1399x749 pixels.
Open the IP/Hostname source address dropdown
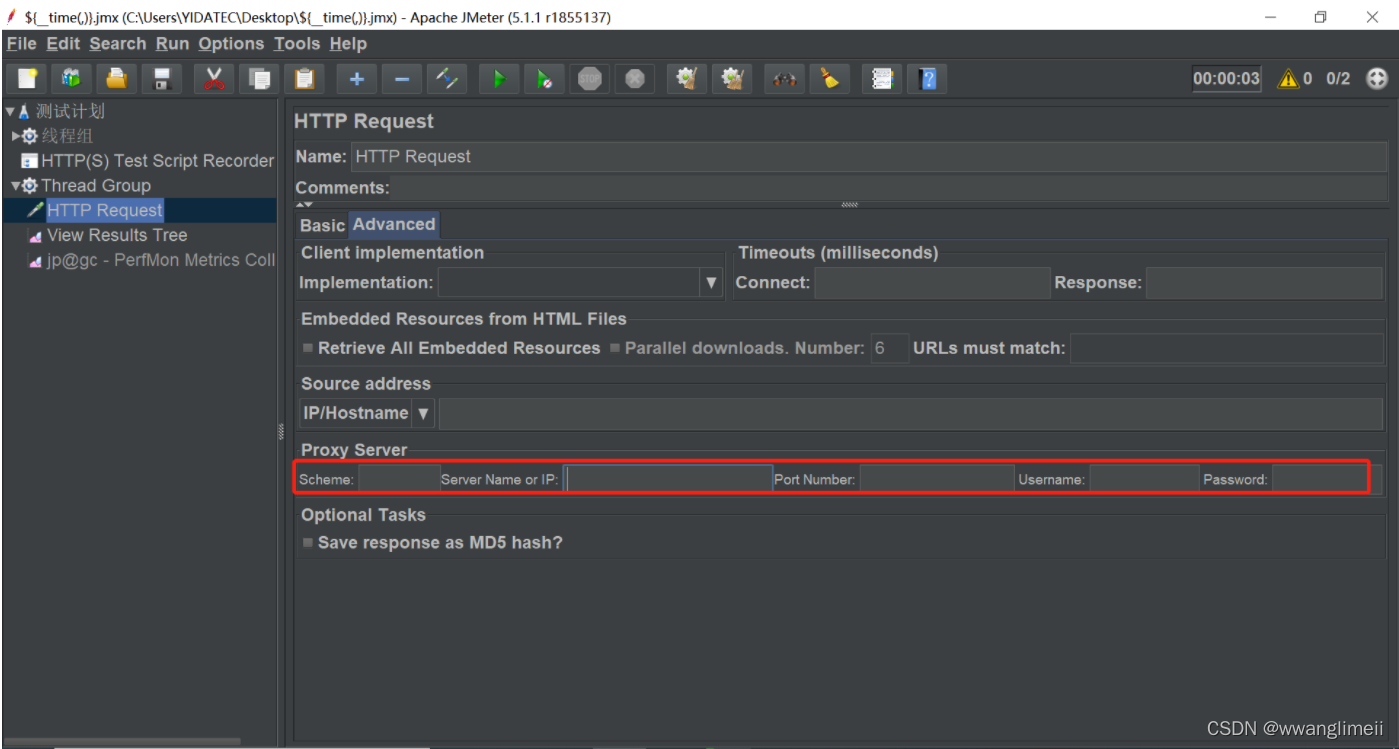pos(423,413)
